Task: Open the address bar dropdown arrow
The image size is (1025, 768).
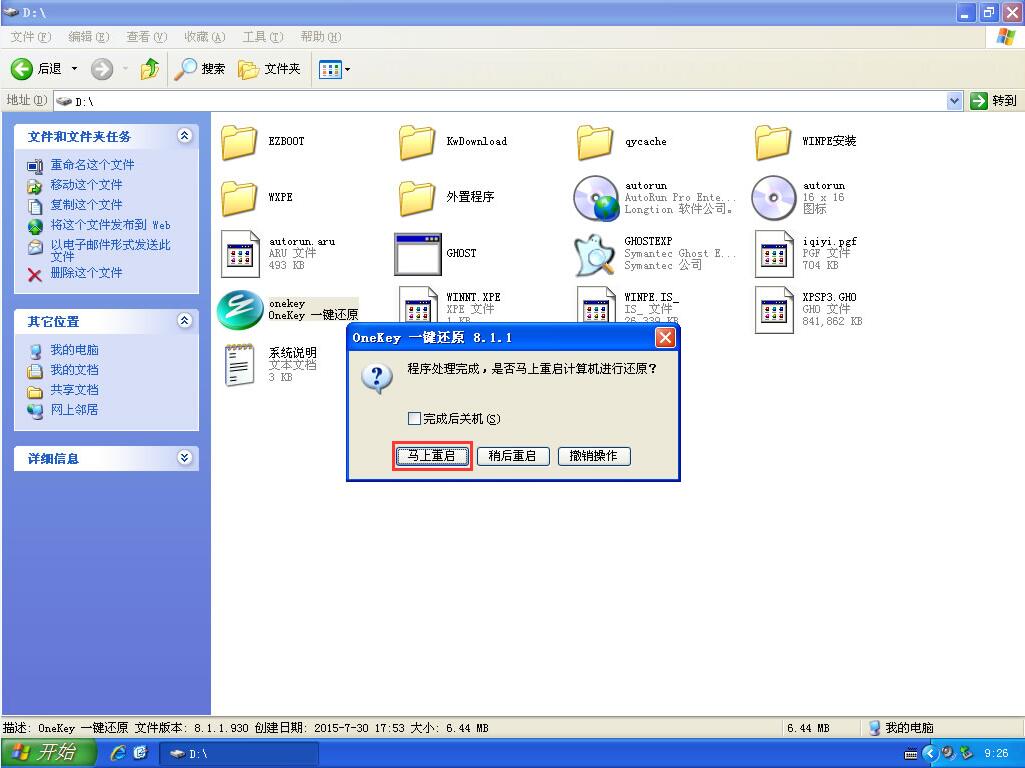Action: point(954,100)
